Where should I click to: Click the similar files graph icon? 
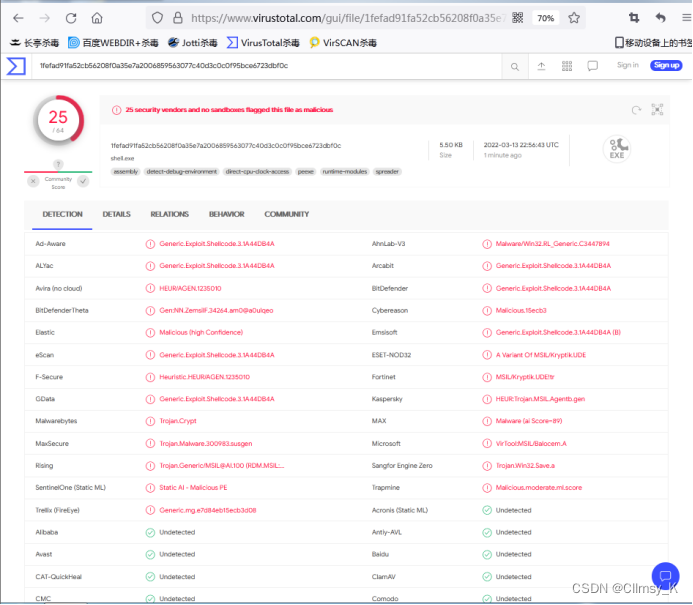coord(657,110)
